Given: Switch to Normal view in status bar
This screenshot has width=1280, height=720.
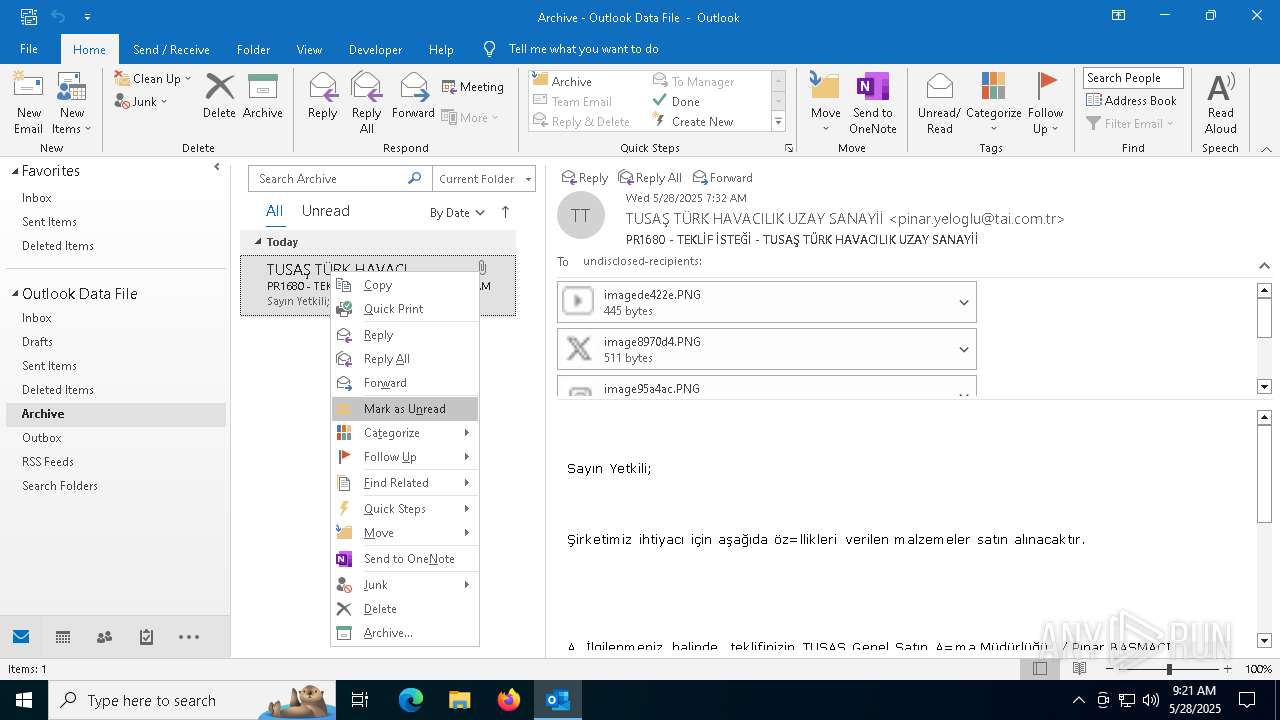Looking at the screenshot, I should 1040,669.
